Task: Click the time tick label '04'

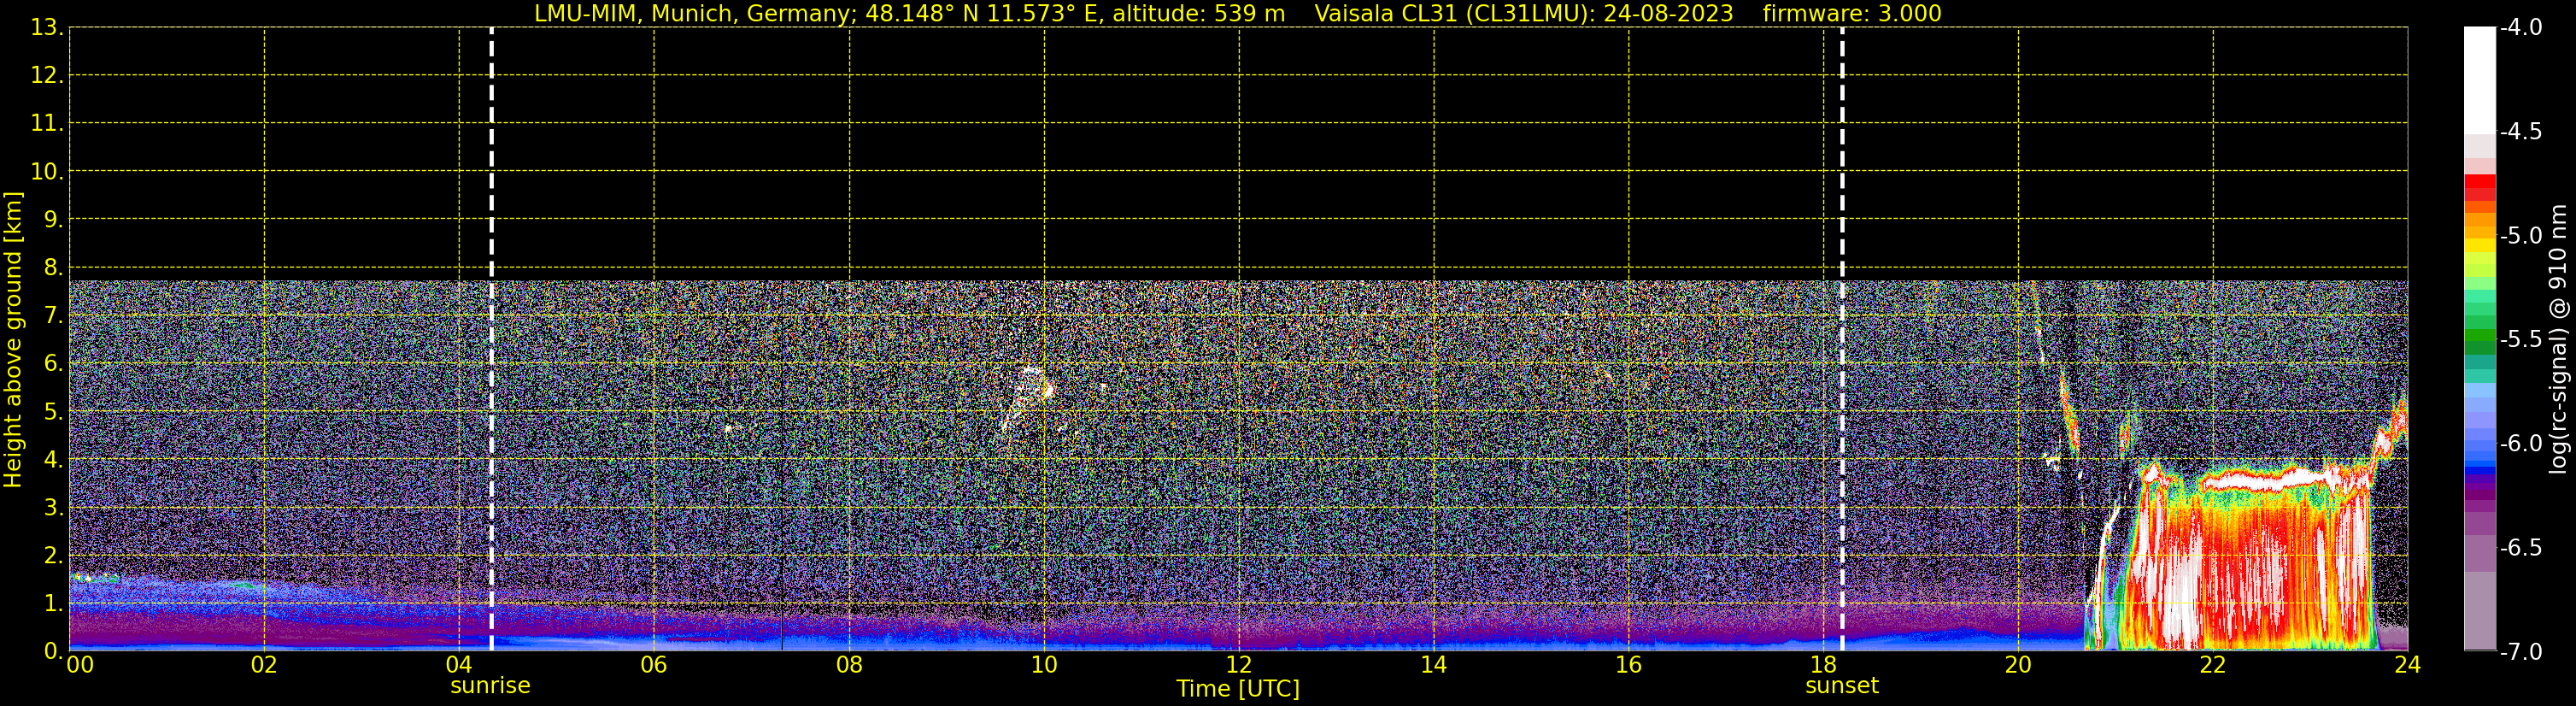Action: (x=459, y=665)
